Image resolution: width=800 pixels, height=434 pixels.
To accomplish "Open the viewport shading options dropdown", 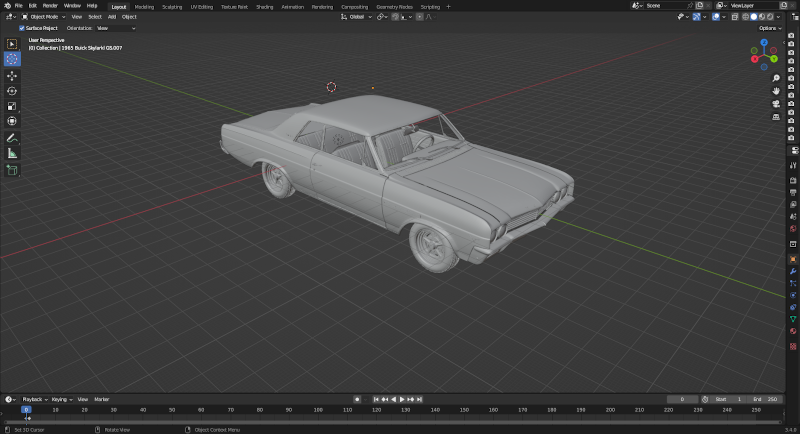I will (x=778, y=17).
